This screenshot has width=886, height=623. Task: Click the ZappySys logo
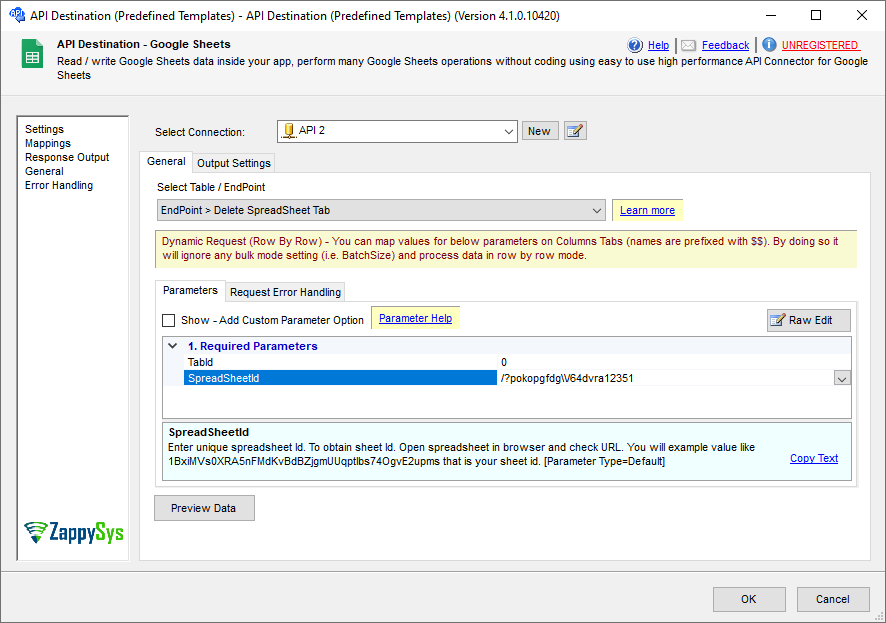point(73,533)
